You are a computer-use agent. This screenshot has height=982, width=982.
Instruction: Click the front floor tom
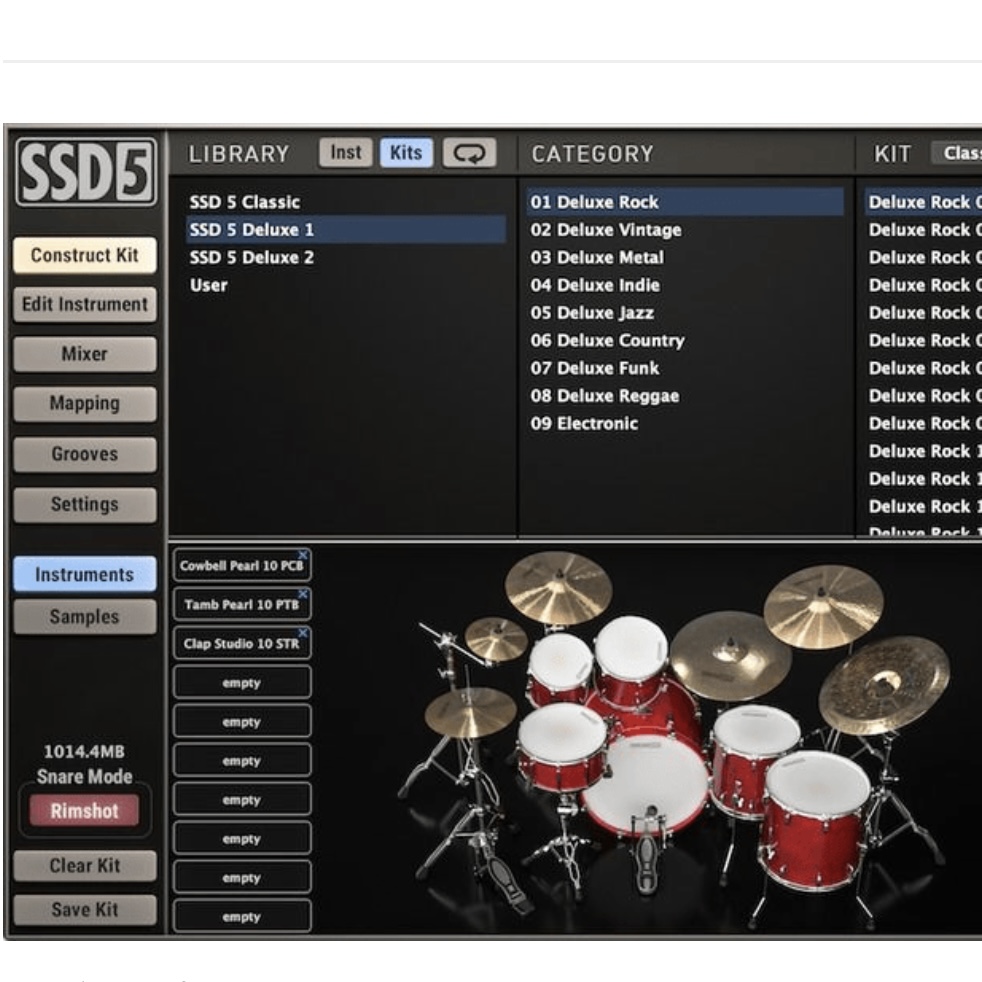tap(815, 820)
